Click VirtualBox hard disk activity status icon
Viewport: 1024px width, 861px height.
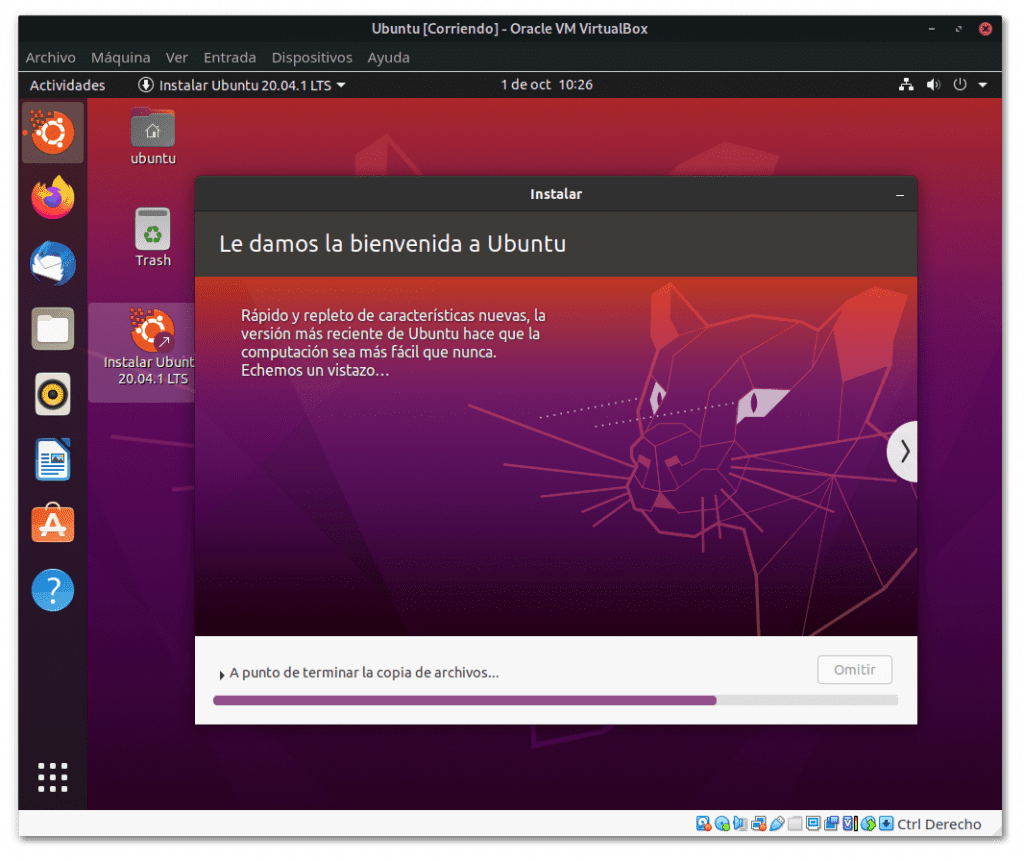tap(703, 824)
